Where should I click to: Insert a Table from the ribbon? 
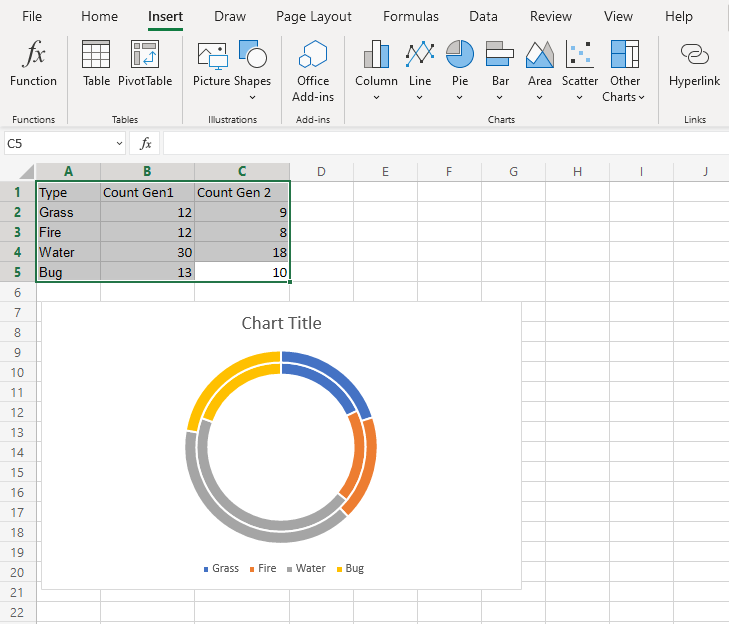(96, 56)
